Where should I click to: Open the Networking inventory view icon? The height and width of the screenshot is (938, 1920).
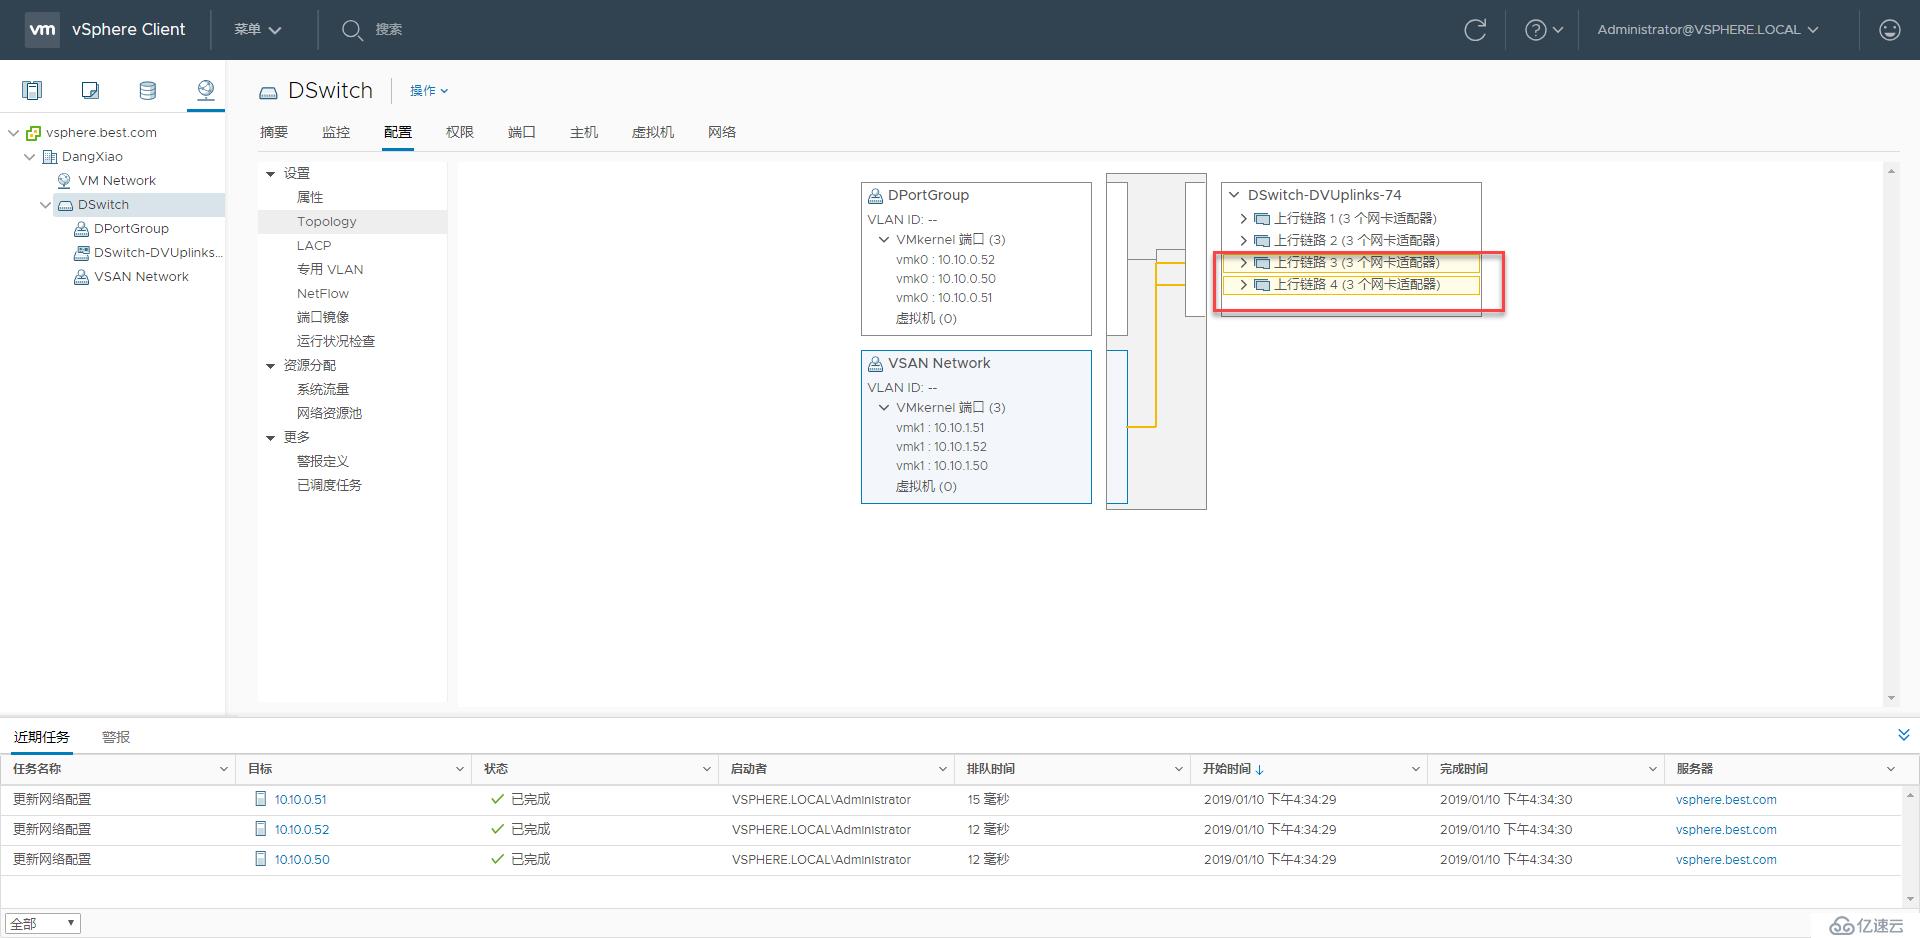pos(206,91)
